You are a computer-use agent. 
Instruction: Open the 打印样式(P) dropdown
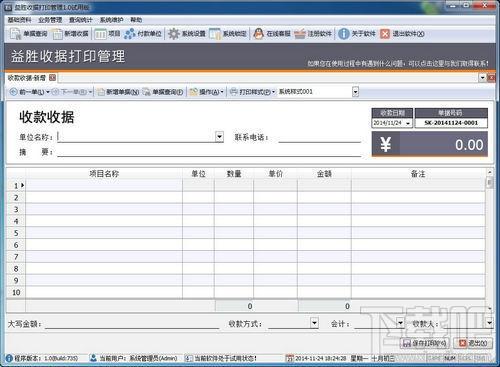point(253,92)
